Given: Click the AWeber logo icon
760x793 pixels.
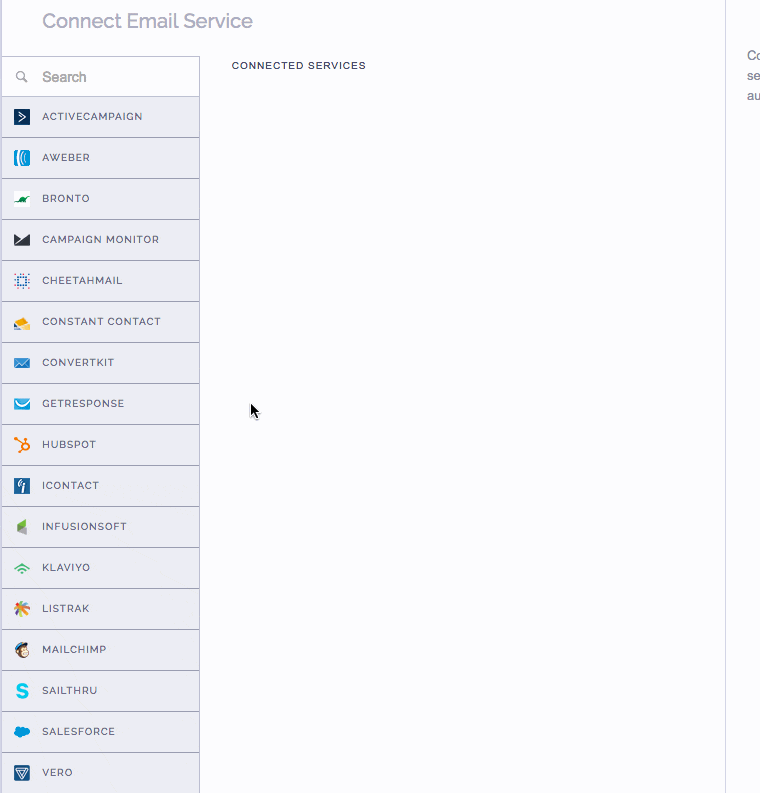Looking at the screenshot, I should point(22,158).
